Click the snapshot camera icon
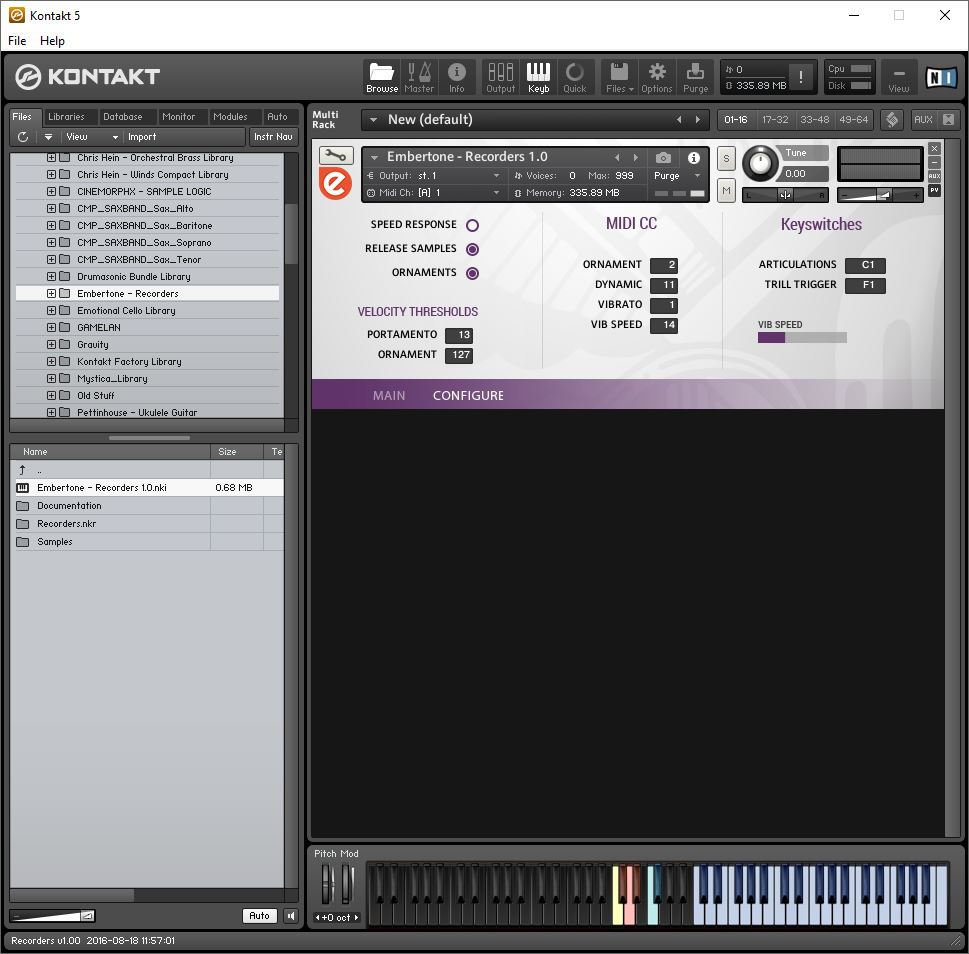Screen dimensions: 969x954 [x=663, y=158]
